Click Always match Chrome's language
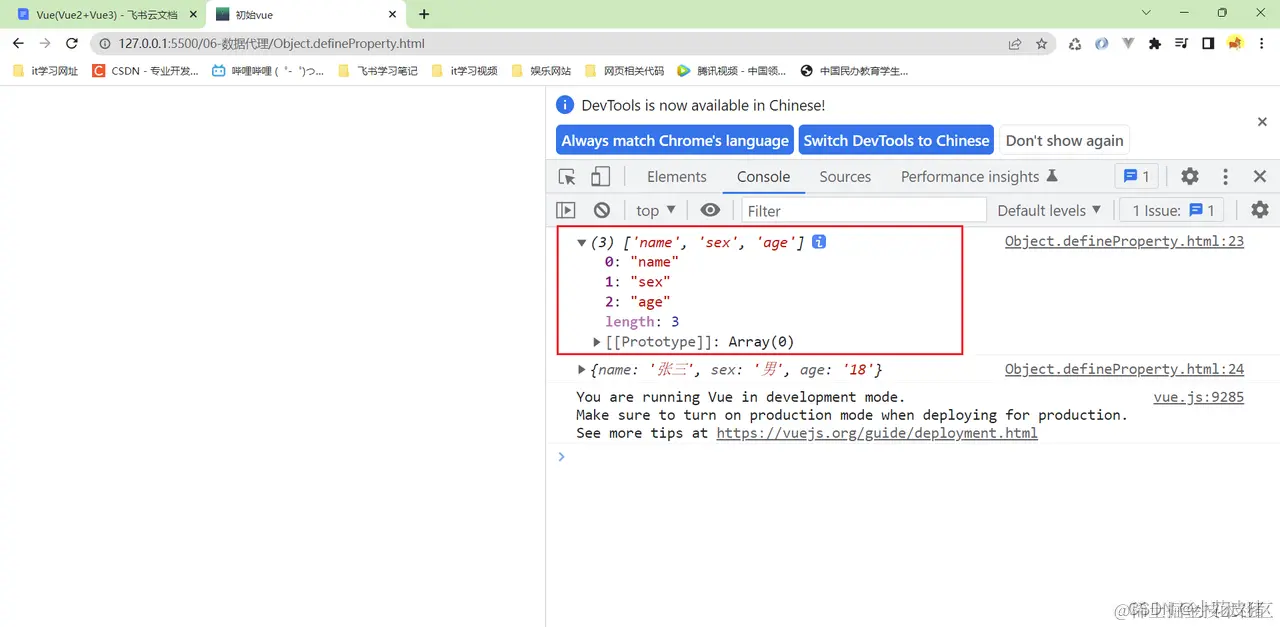The image size is (1280, 627). click(675, 141)
